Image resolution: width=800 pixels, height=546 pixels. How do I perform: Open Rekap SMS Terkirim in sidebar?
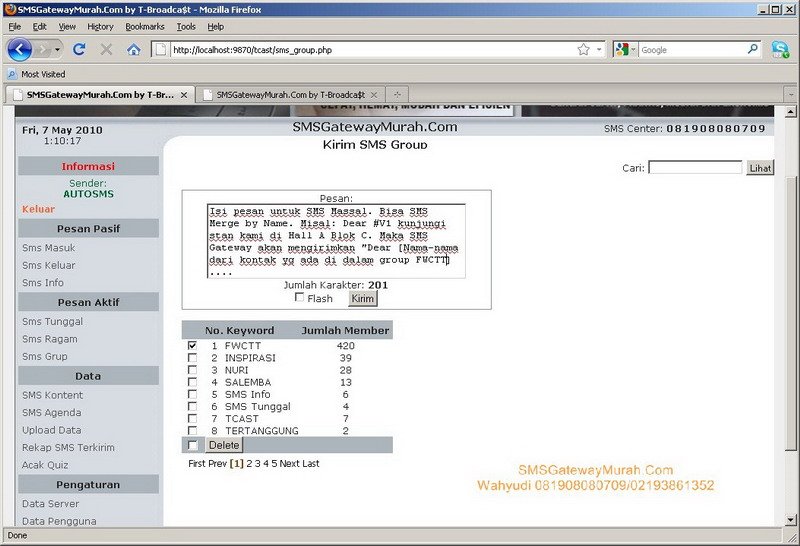[68, 448]
